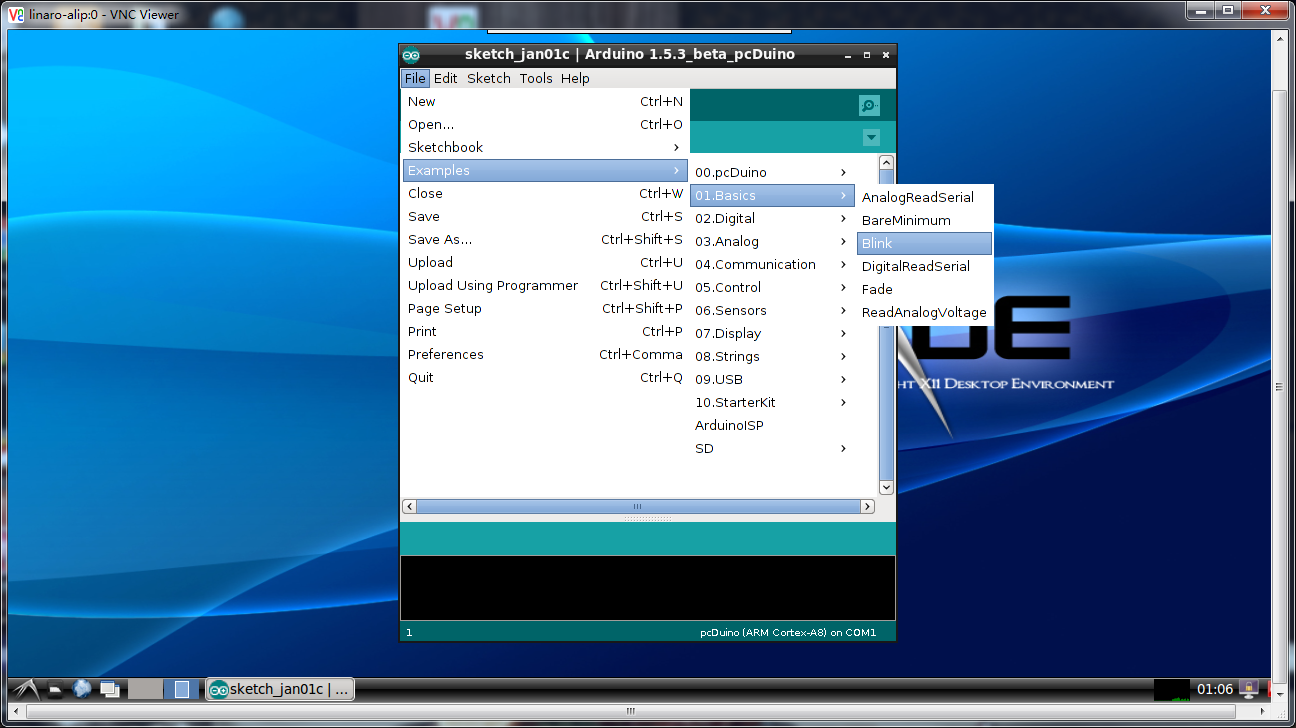1296x728 pixels.
Task: Click pcDuino board status text
Action: click(788, 632)
